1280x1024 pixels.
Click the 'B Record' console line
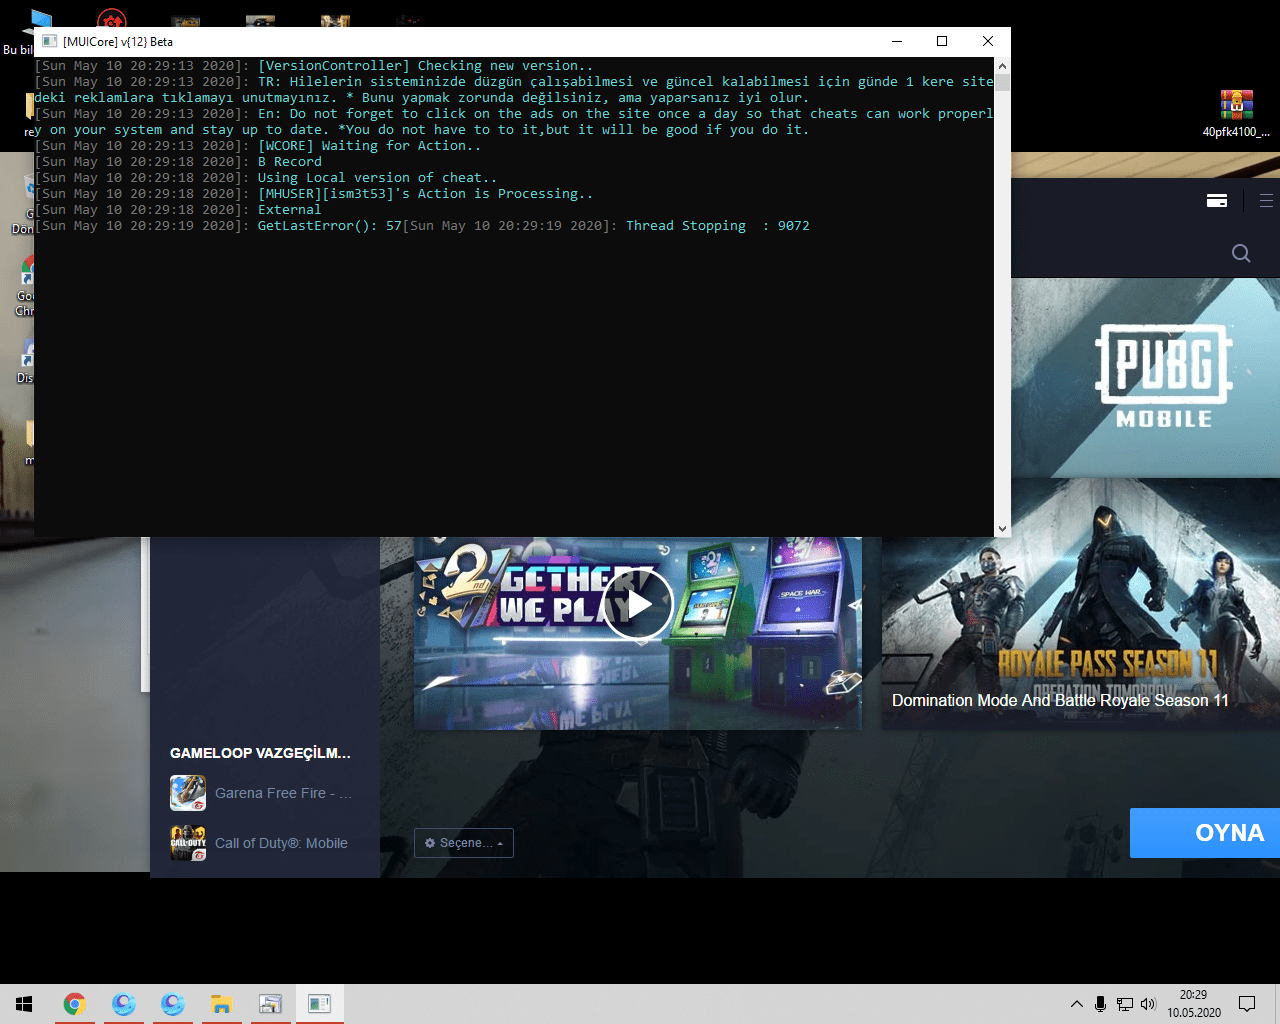coord(290,162)
